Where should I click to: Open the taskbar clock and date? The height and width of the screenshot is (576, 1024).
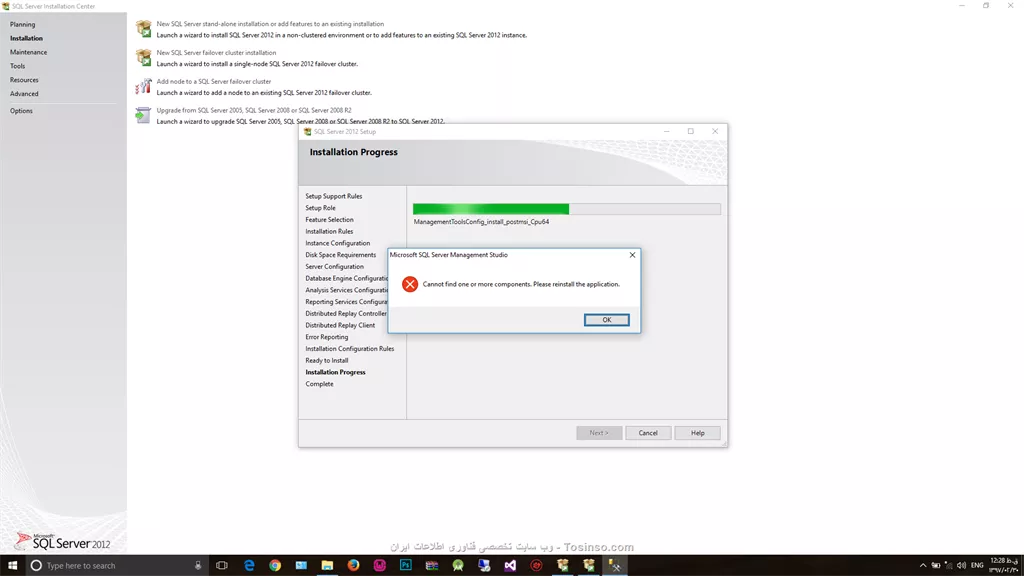click(1004, 566)
